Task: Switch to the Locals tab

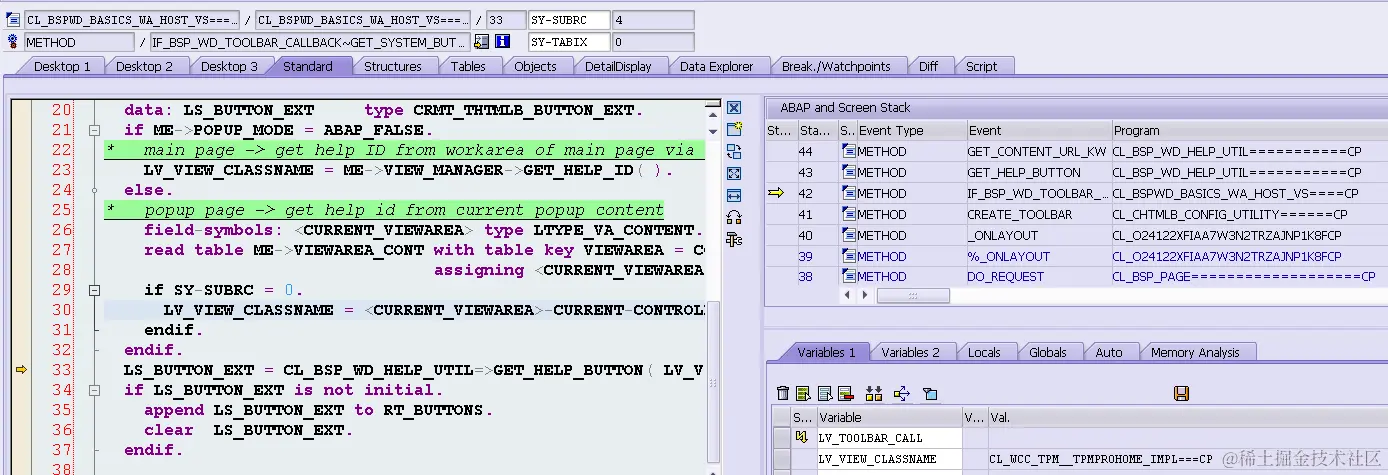Action: pos(984,352)
